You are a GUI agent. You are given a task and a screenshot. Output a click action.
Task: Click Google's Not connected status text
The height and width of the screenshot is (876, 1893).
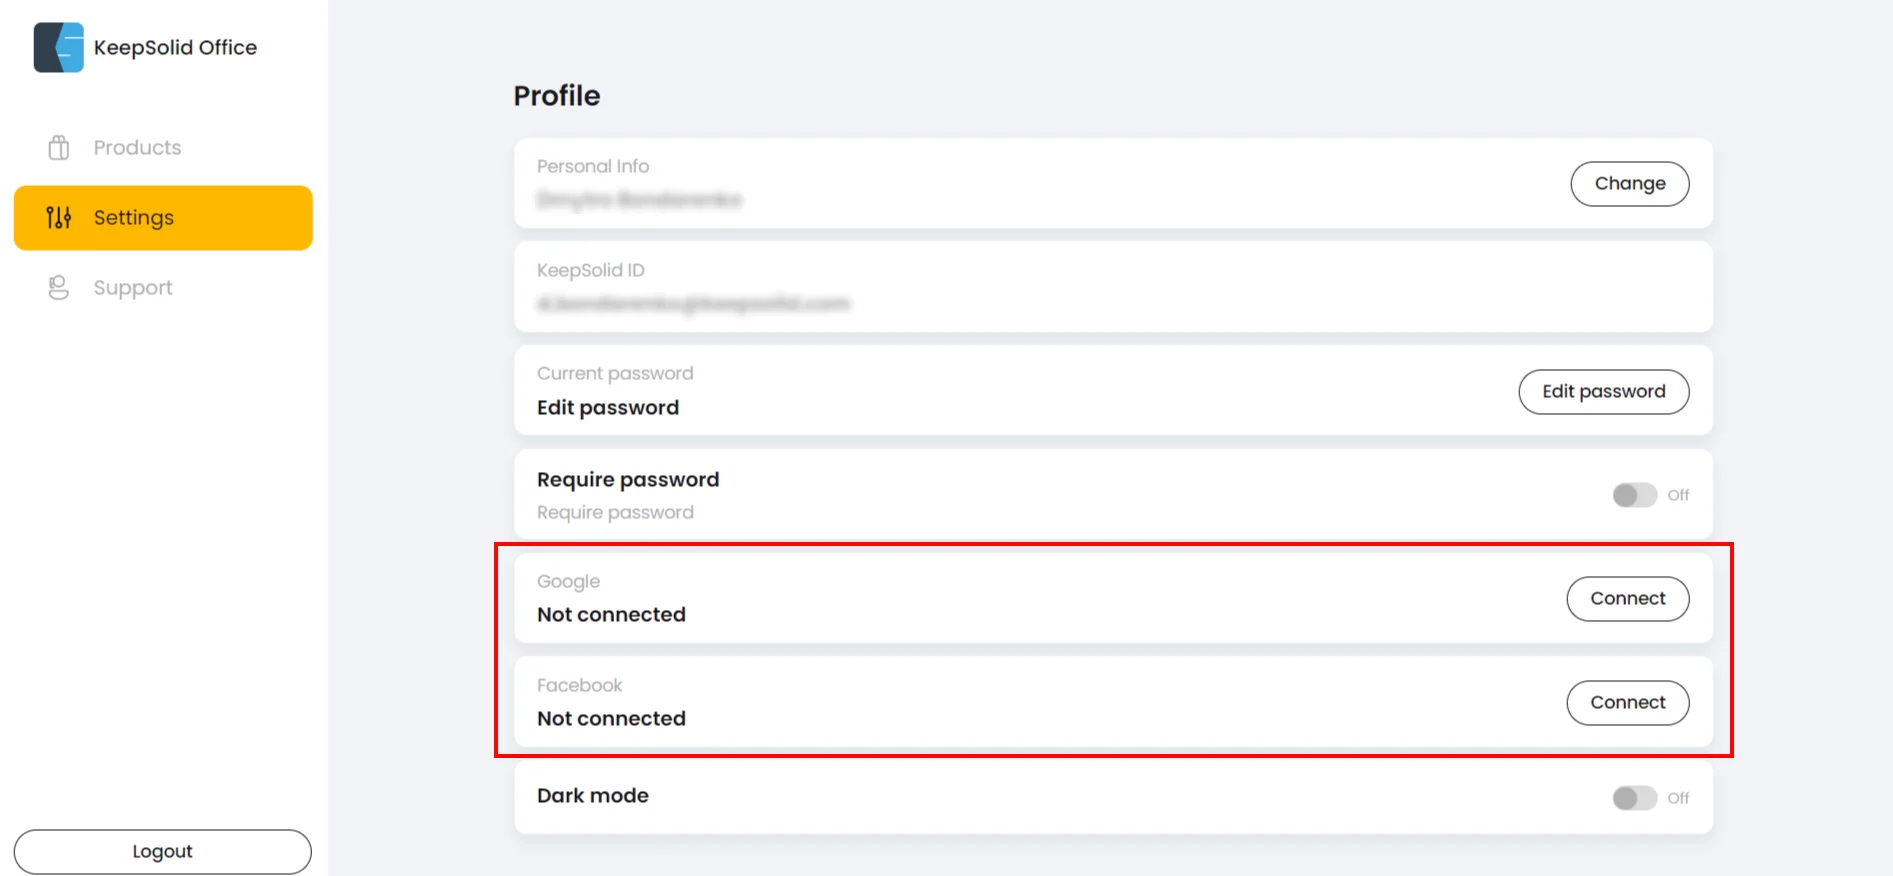coord(611,615)
